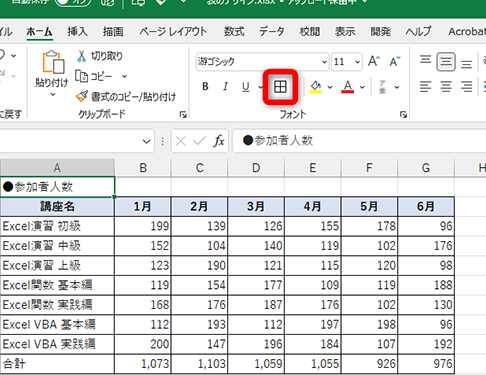Image resolution: width=486 pixels, height=375 pixels.
Task: Open the Font group dialog launcher
Action: pos(403,115)
